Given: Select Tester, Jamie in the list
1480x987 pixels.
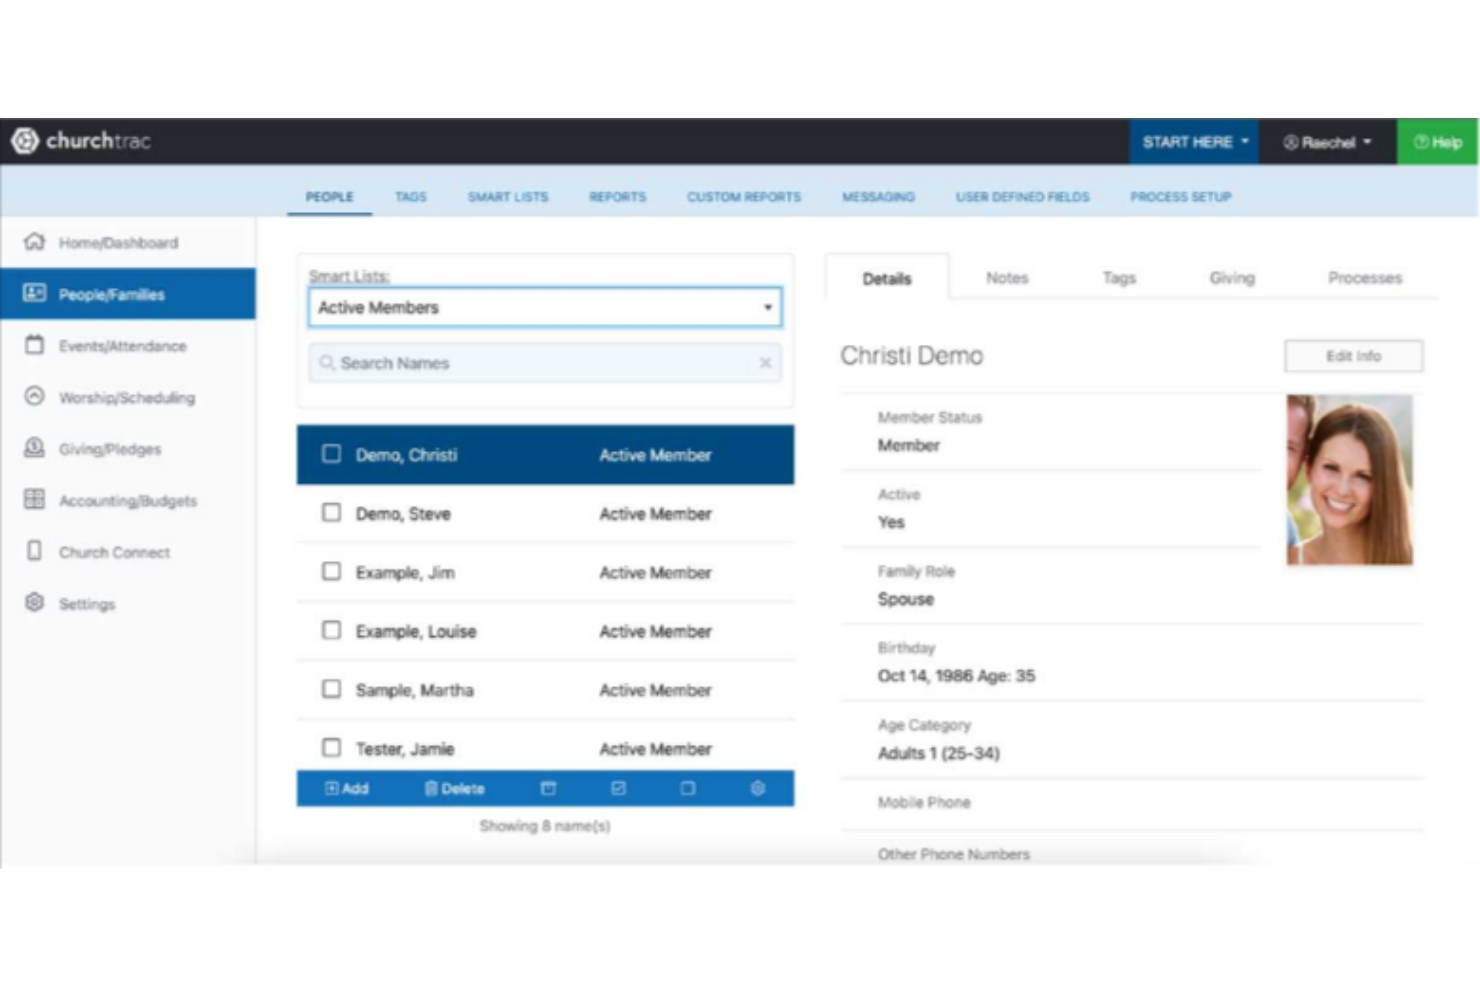Looking at the screenshot, I should [x=405, y=749].
